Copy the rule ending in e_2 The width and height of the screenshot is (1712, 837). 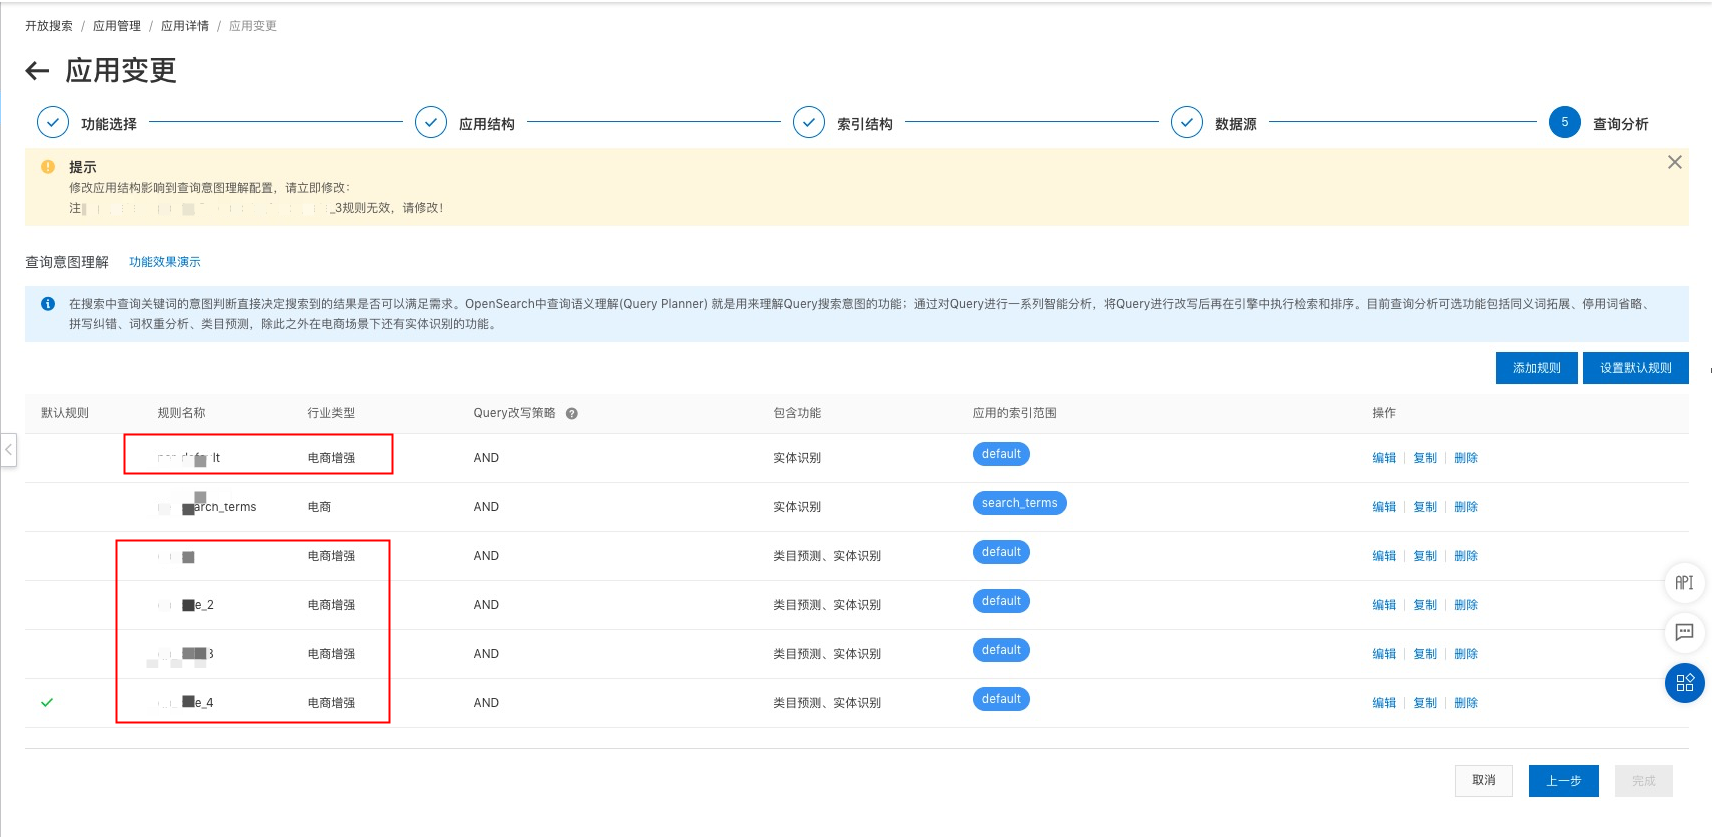[1425, 605]
